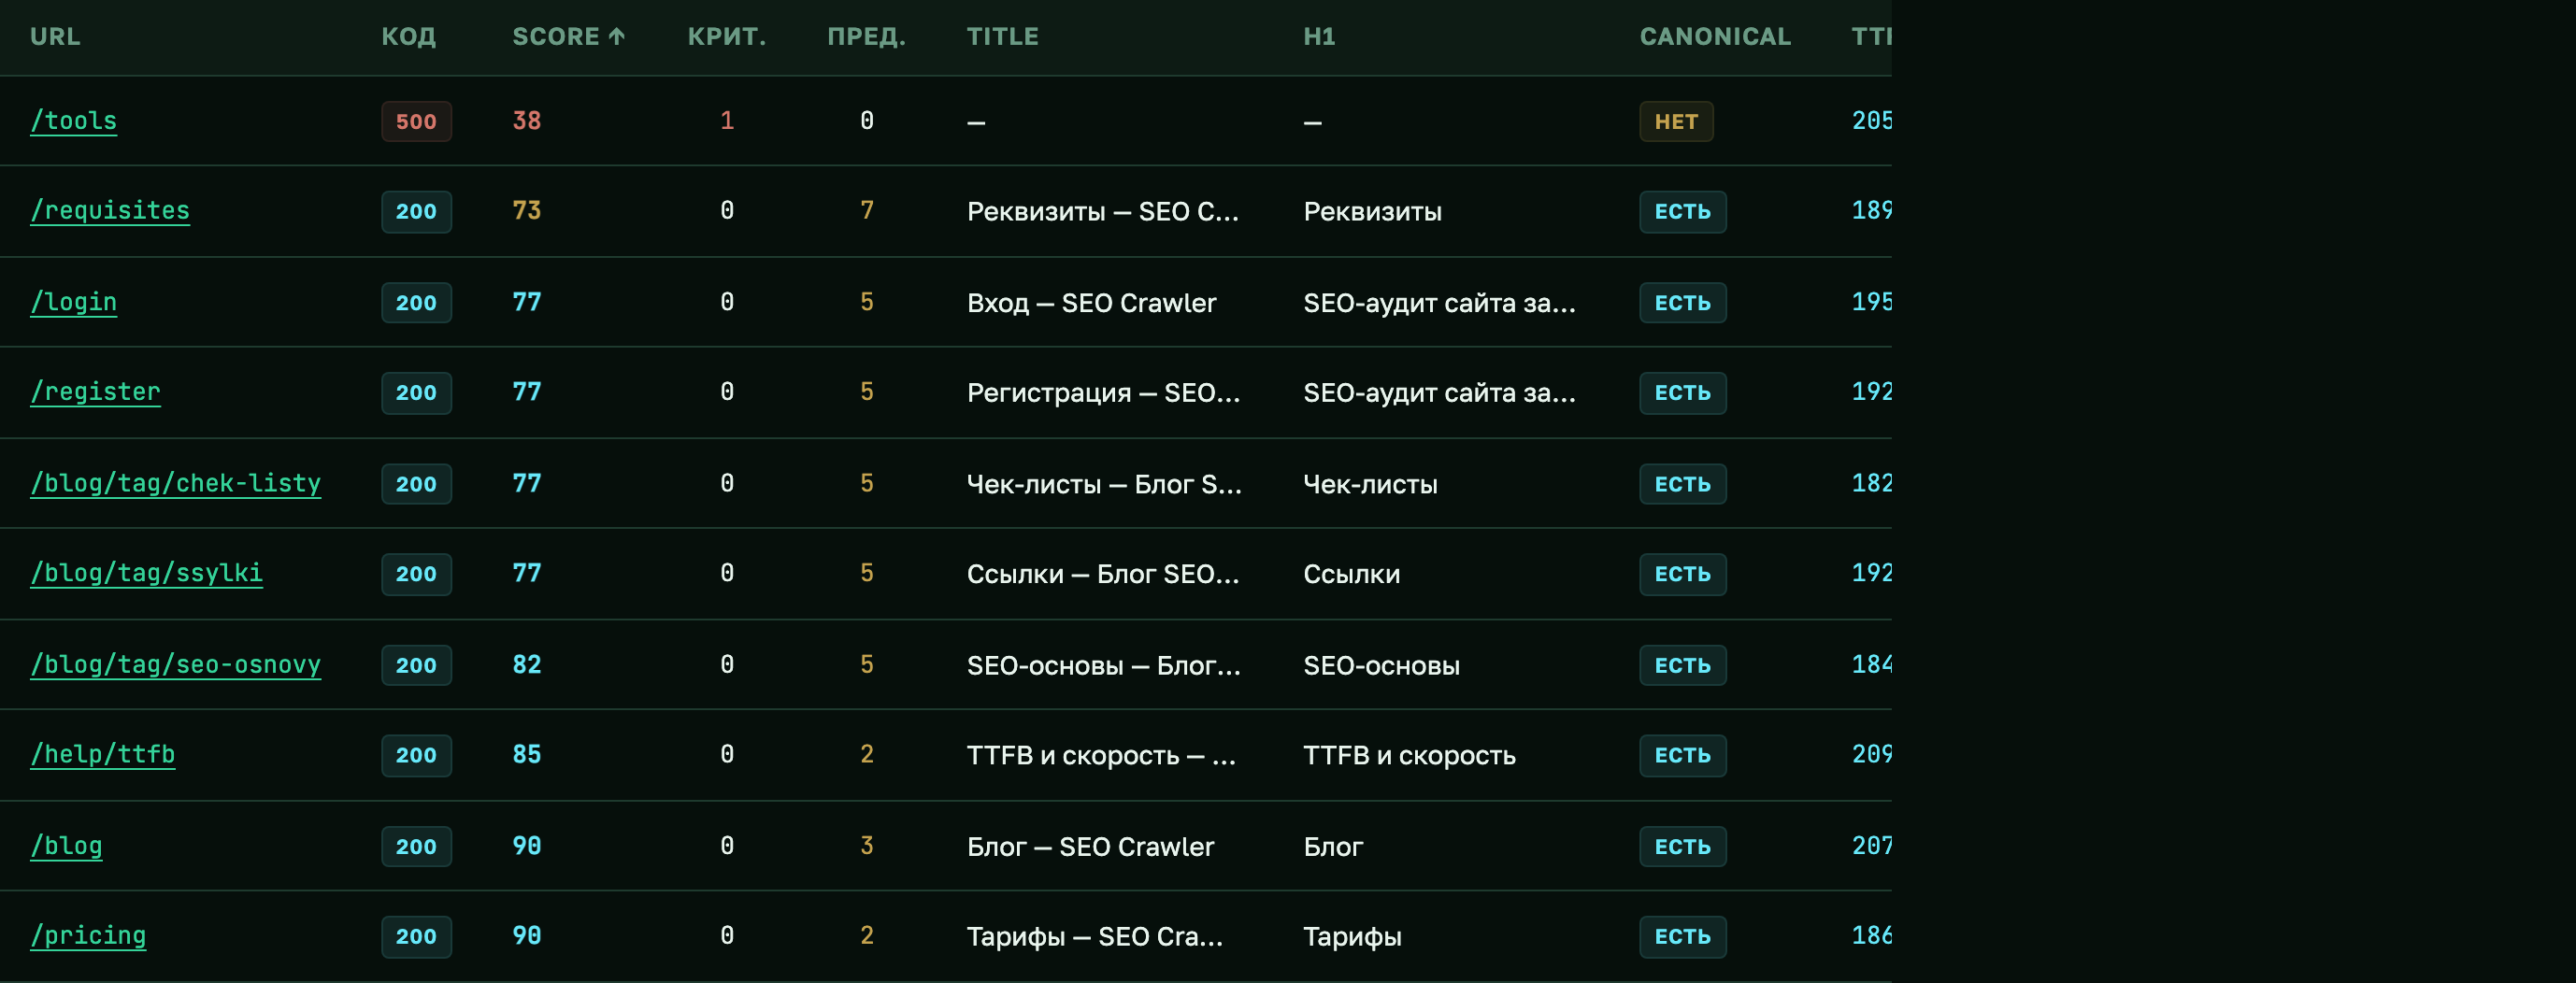Click the TITLE column header

[x=1002, y=37]
